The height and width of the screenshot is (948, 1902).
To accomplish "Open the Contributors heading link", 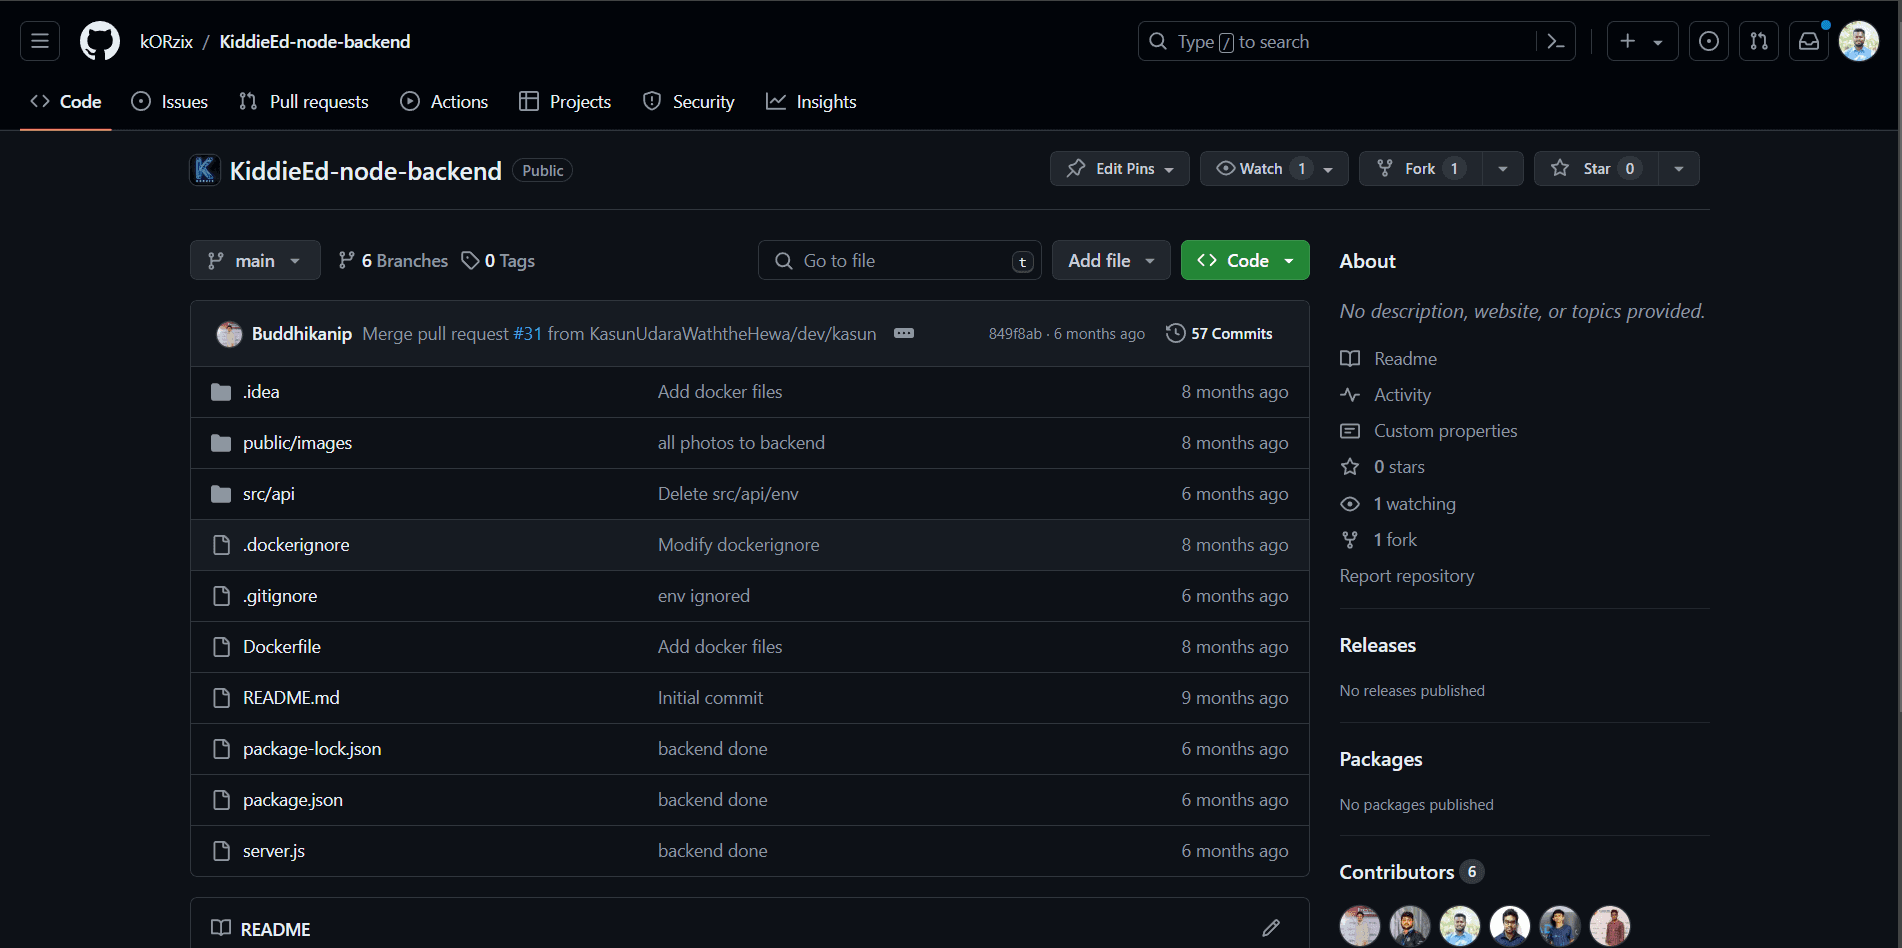I will click(1411, 872).
